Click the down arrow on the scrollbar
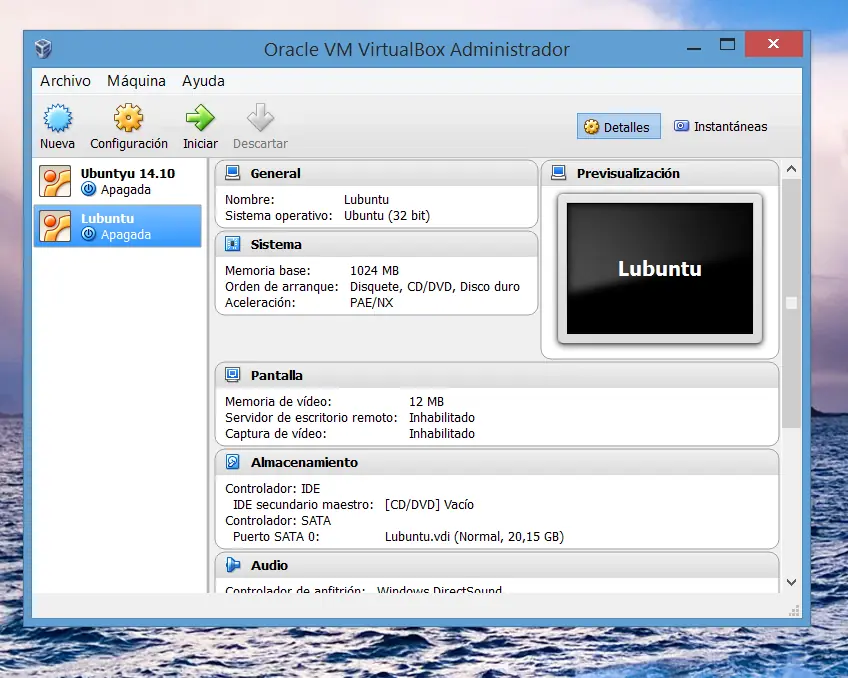This screenshot has height=678, width=848. click(x=791, y=581)
